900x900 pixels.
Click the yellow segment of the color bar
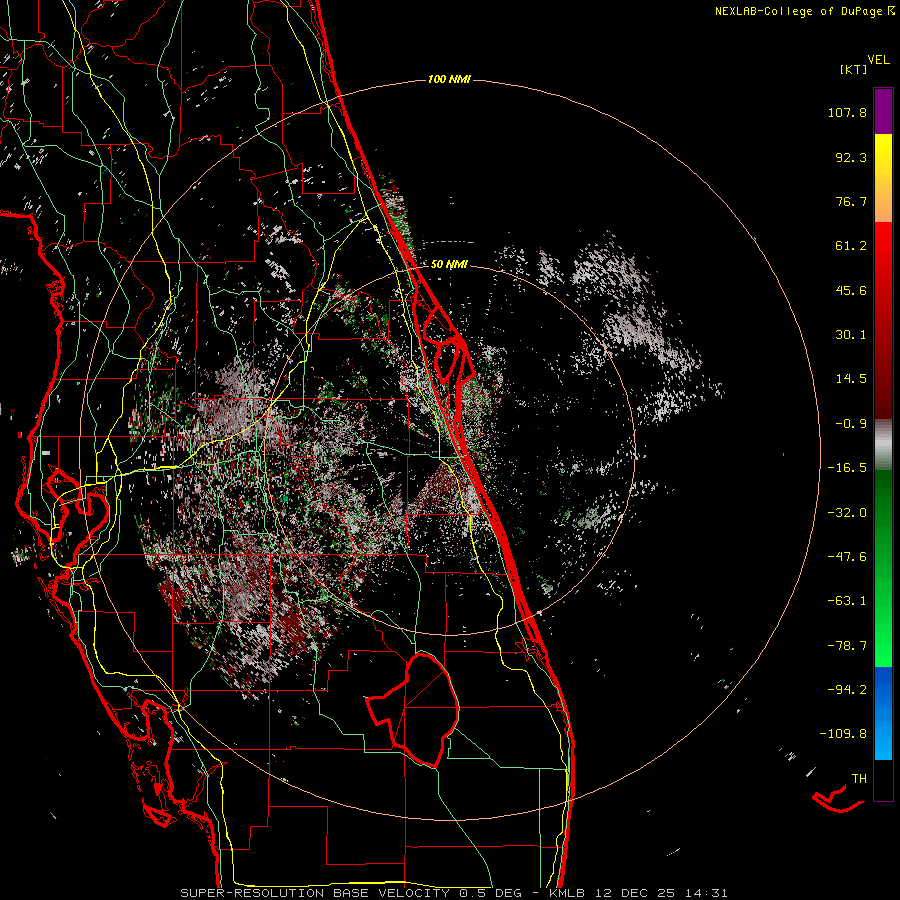(883, 178)
